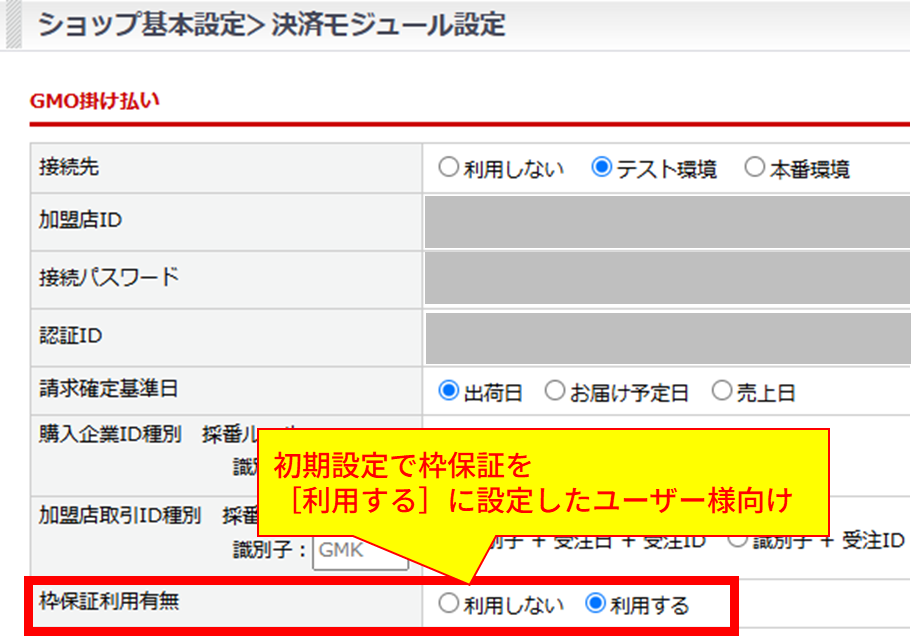Choose 本番環境 as connection target
Image resolution: width=911 pixels, height=641 pixels.
click(x=754, y=167)
